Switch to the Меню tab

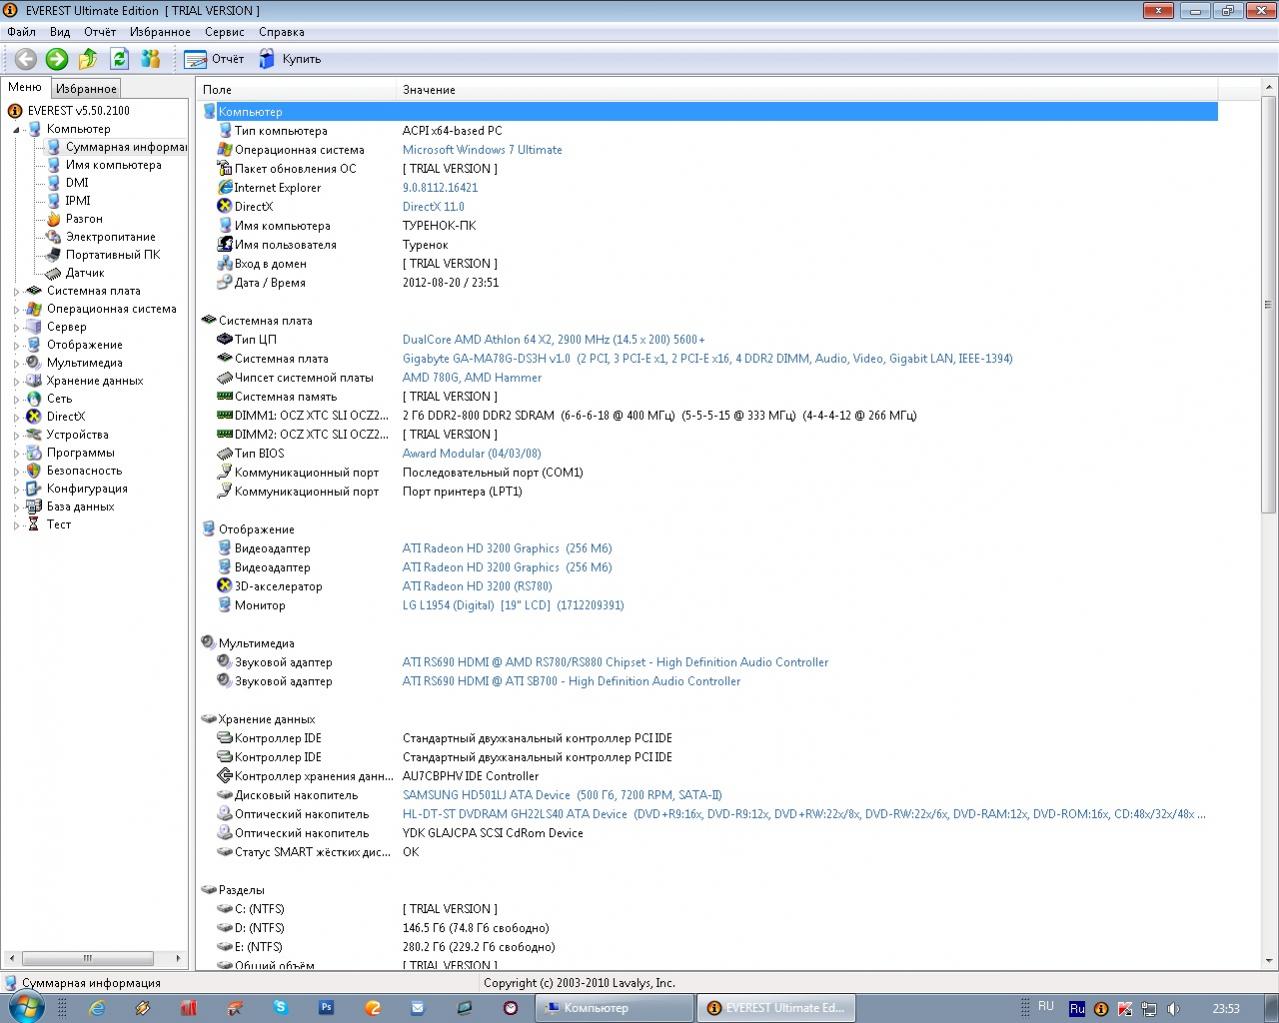[x=25, y=88]
